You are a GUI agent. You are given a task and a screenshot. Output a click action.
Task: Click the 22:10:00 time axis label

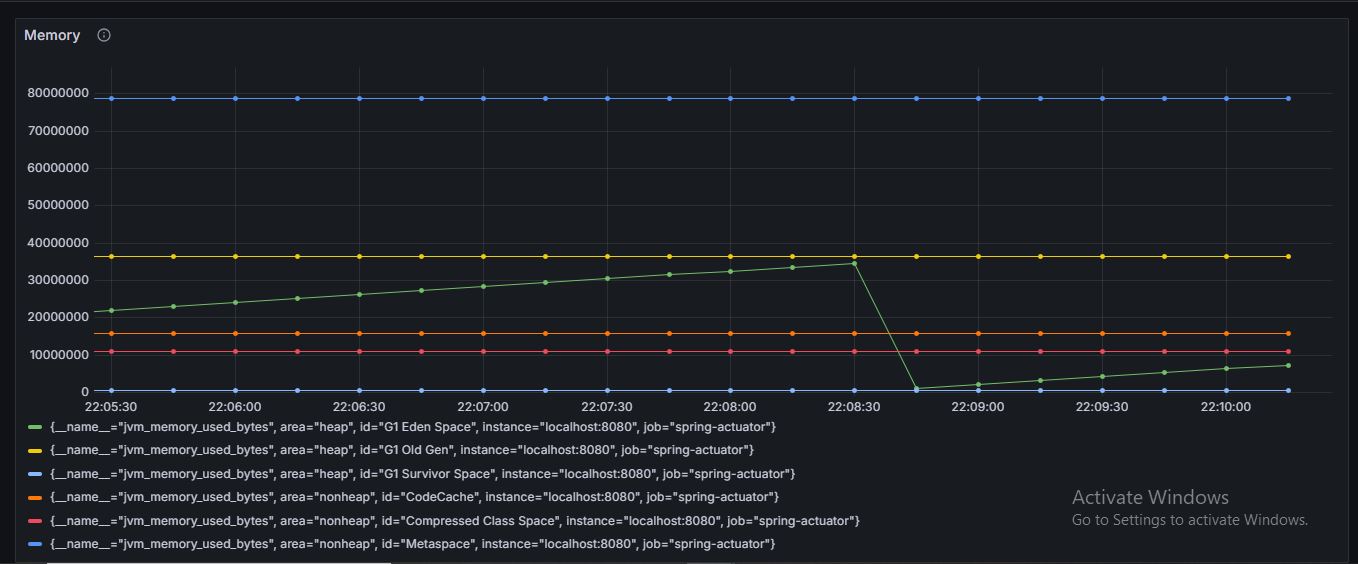click(1226, 407)
